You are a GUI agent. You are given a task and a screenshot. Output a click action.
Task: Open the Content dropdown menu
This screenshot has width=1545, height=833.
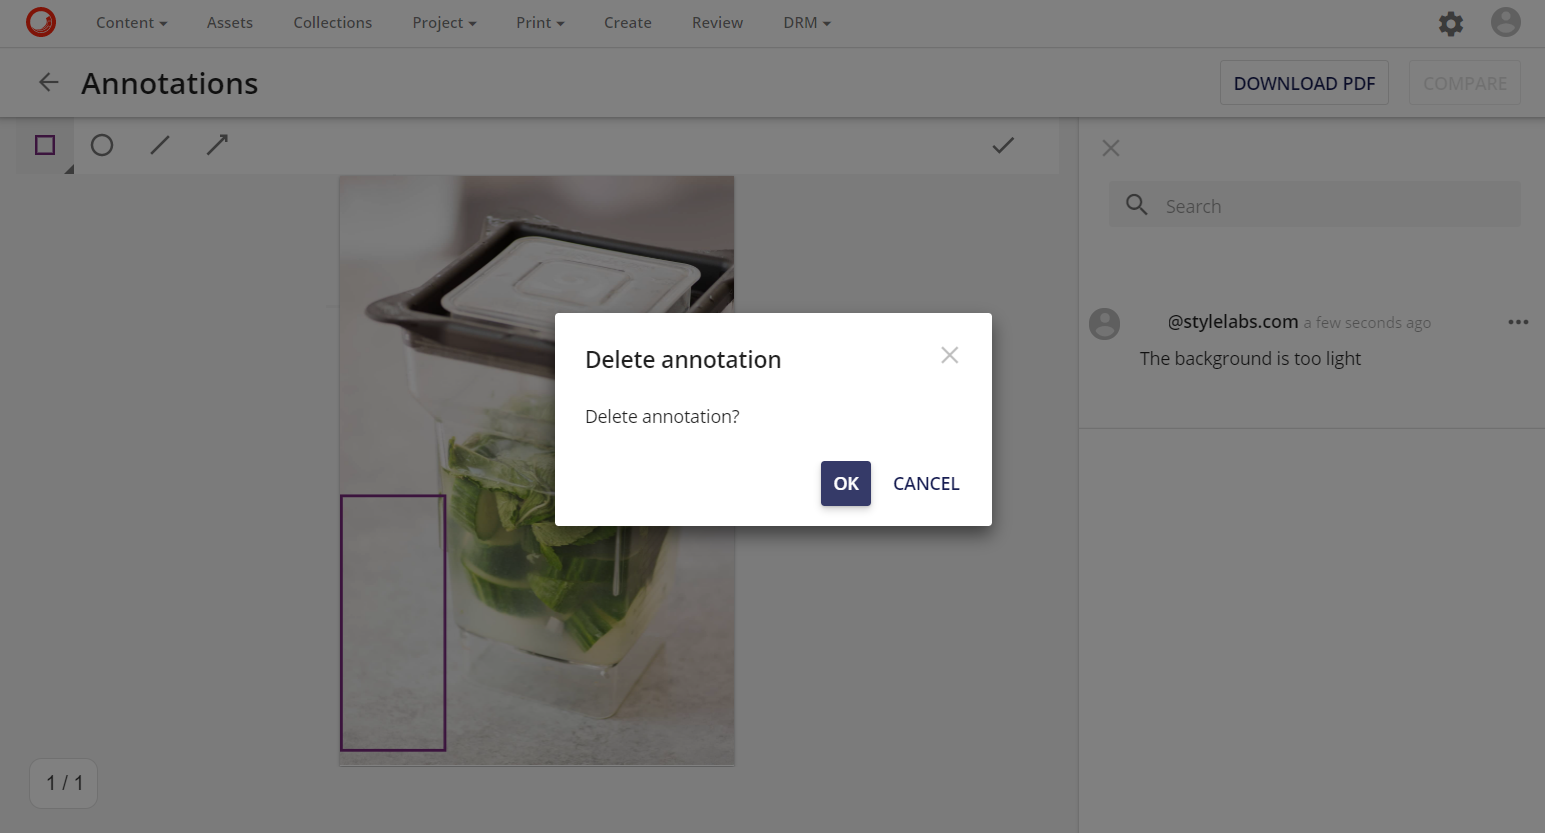131,22
